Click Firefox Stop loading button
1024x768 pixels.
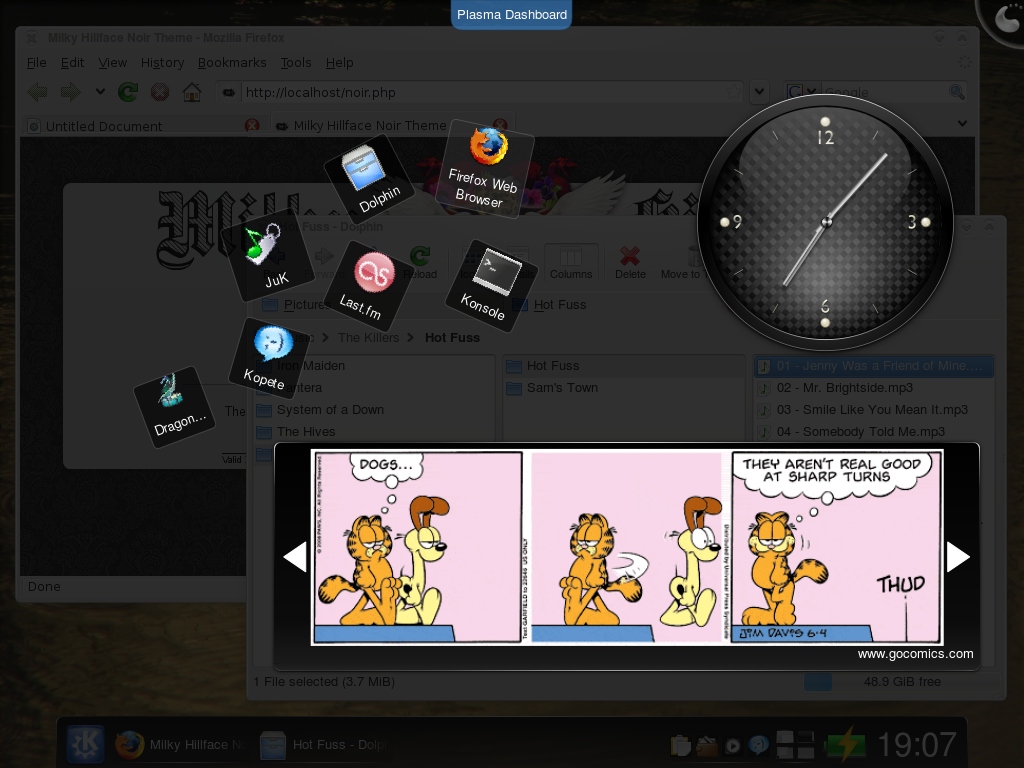pos(160,92)
